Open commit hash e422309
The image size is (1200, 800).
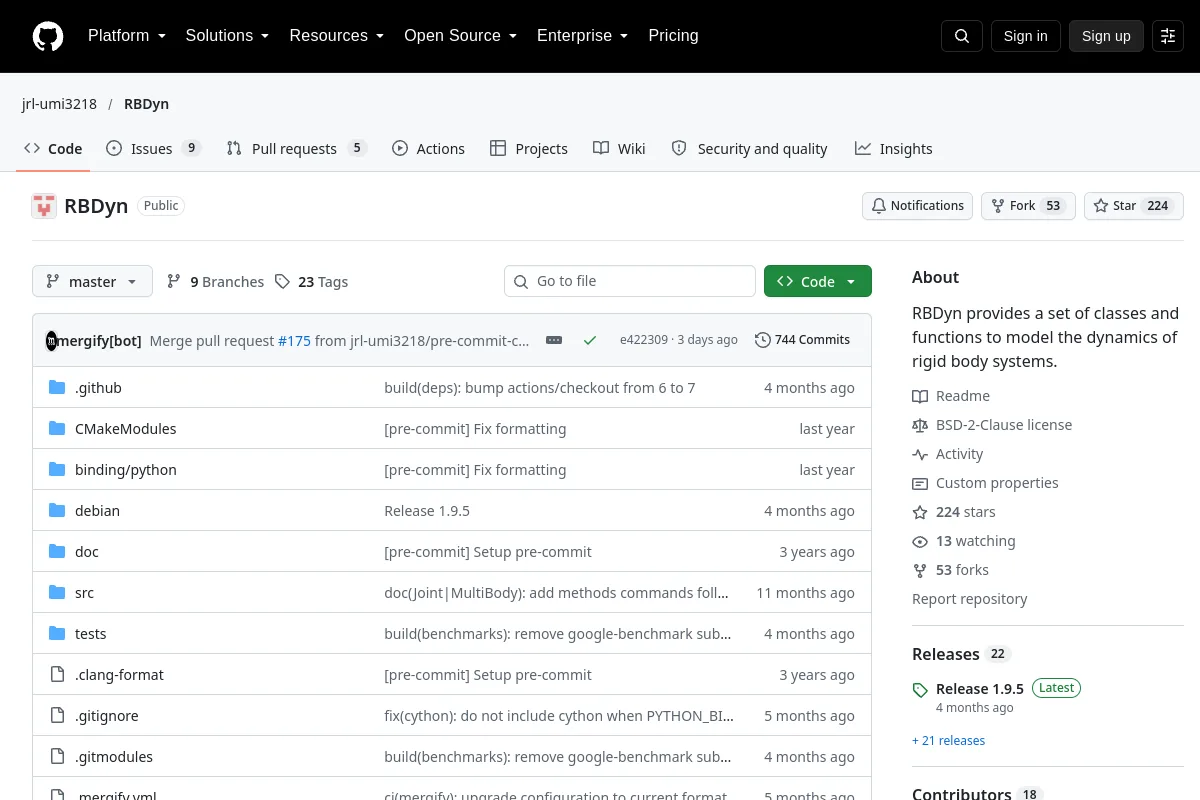(643, 340)
